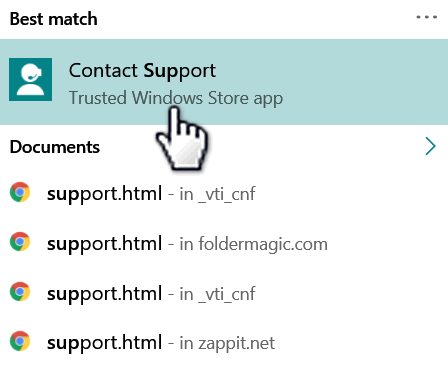Click the 'in foldermagic.com' location text

(x=253, y=244)
